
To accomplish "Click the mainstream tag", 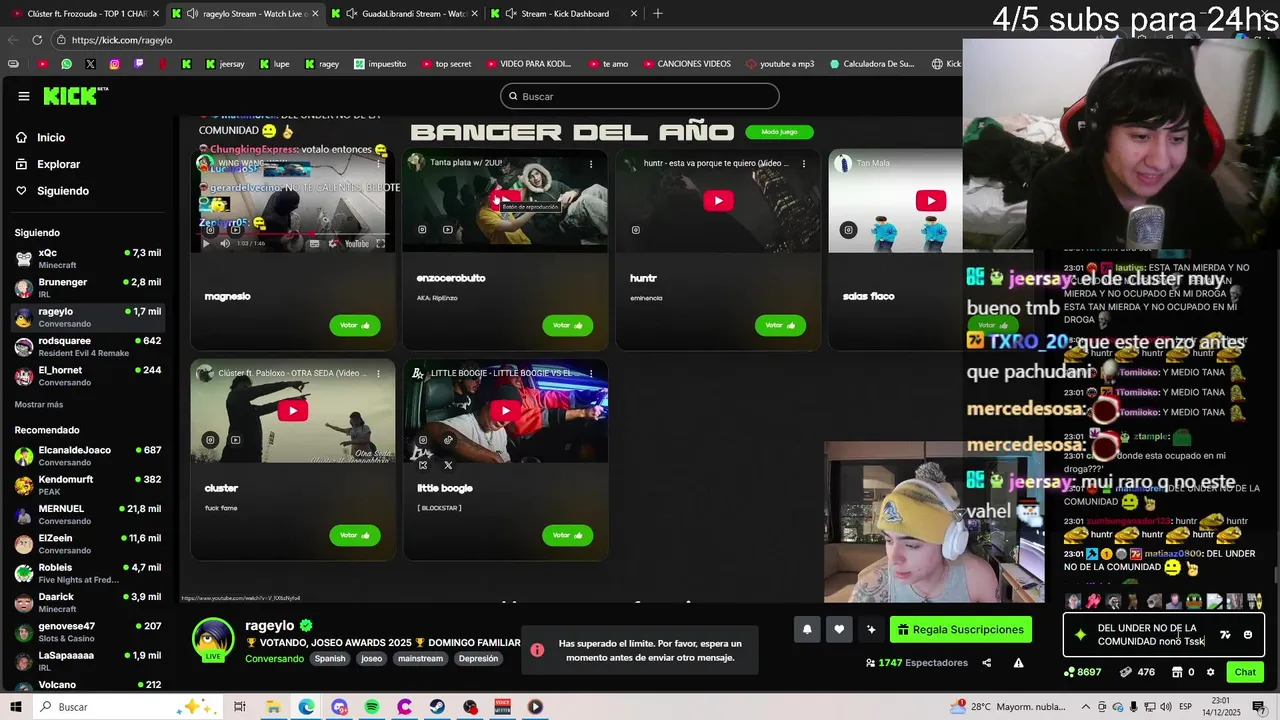I will [420, 659].
